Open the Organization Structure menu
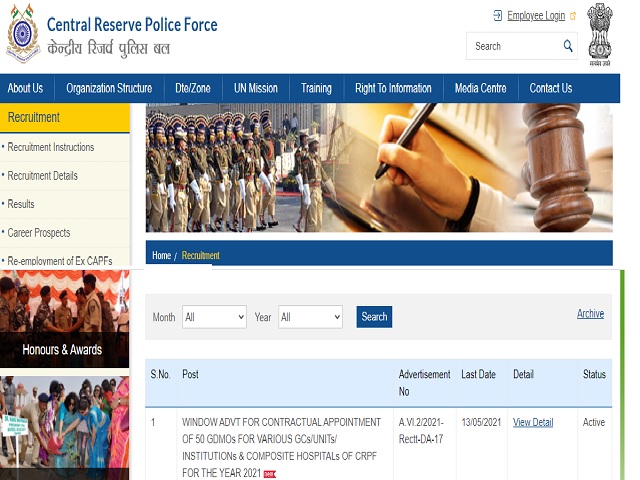Viewport: 640px width, 480px height. coord(109,88)
